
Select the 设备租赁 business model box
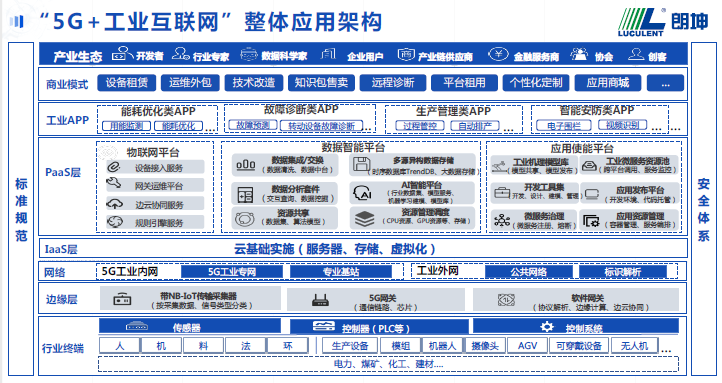coord(127,83)
